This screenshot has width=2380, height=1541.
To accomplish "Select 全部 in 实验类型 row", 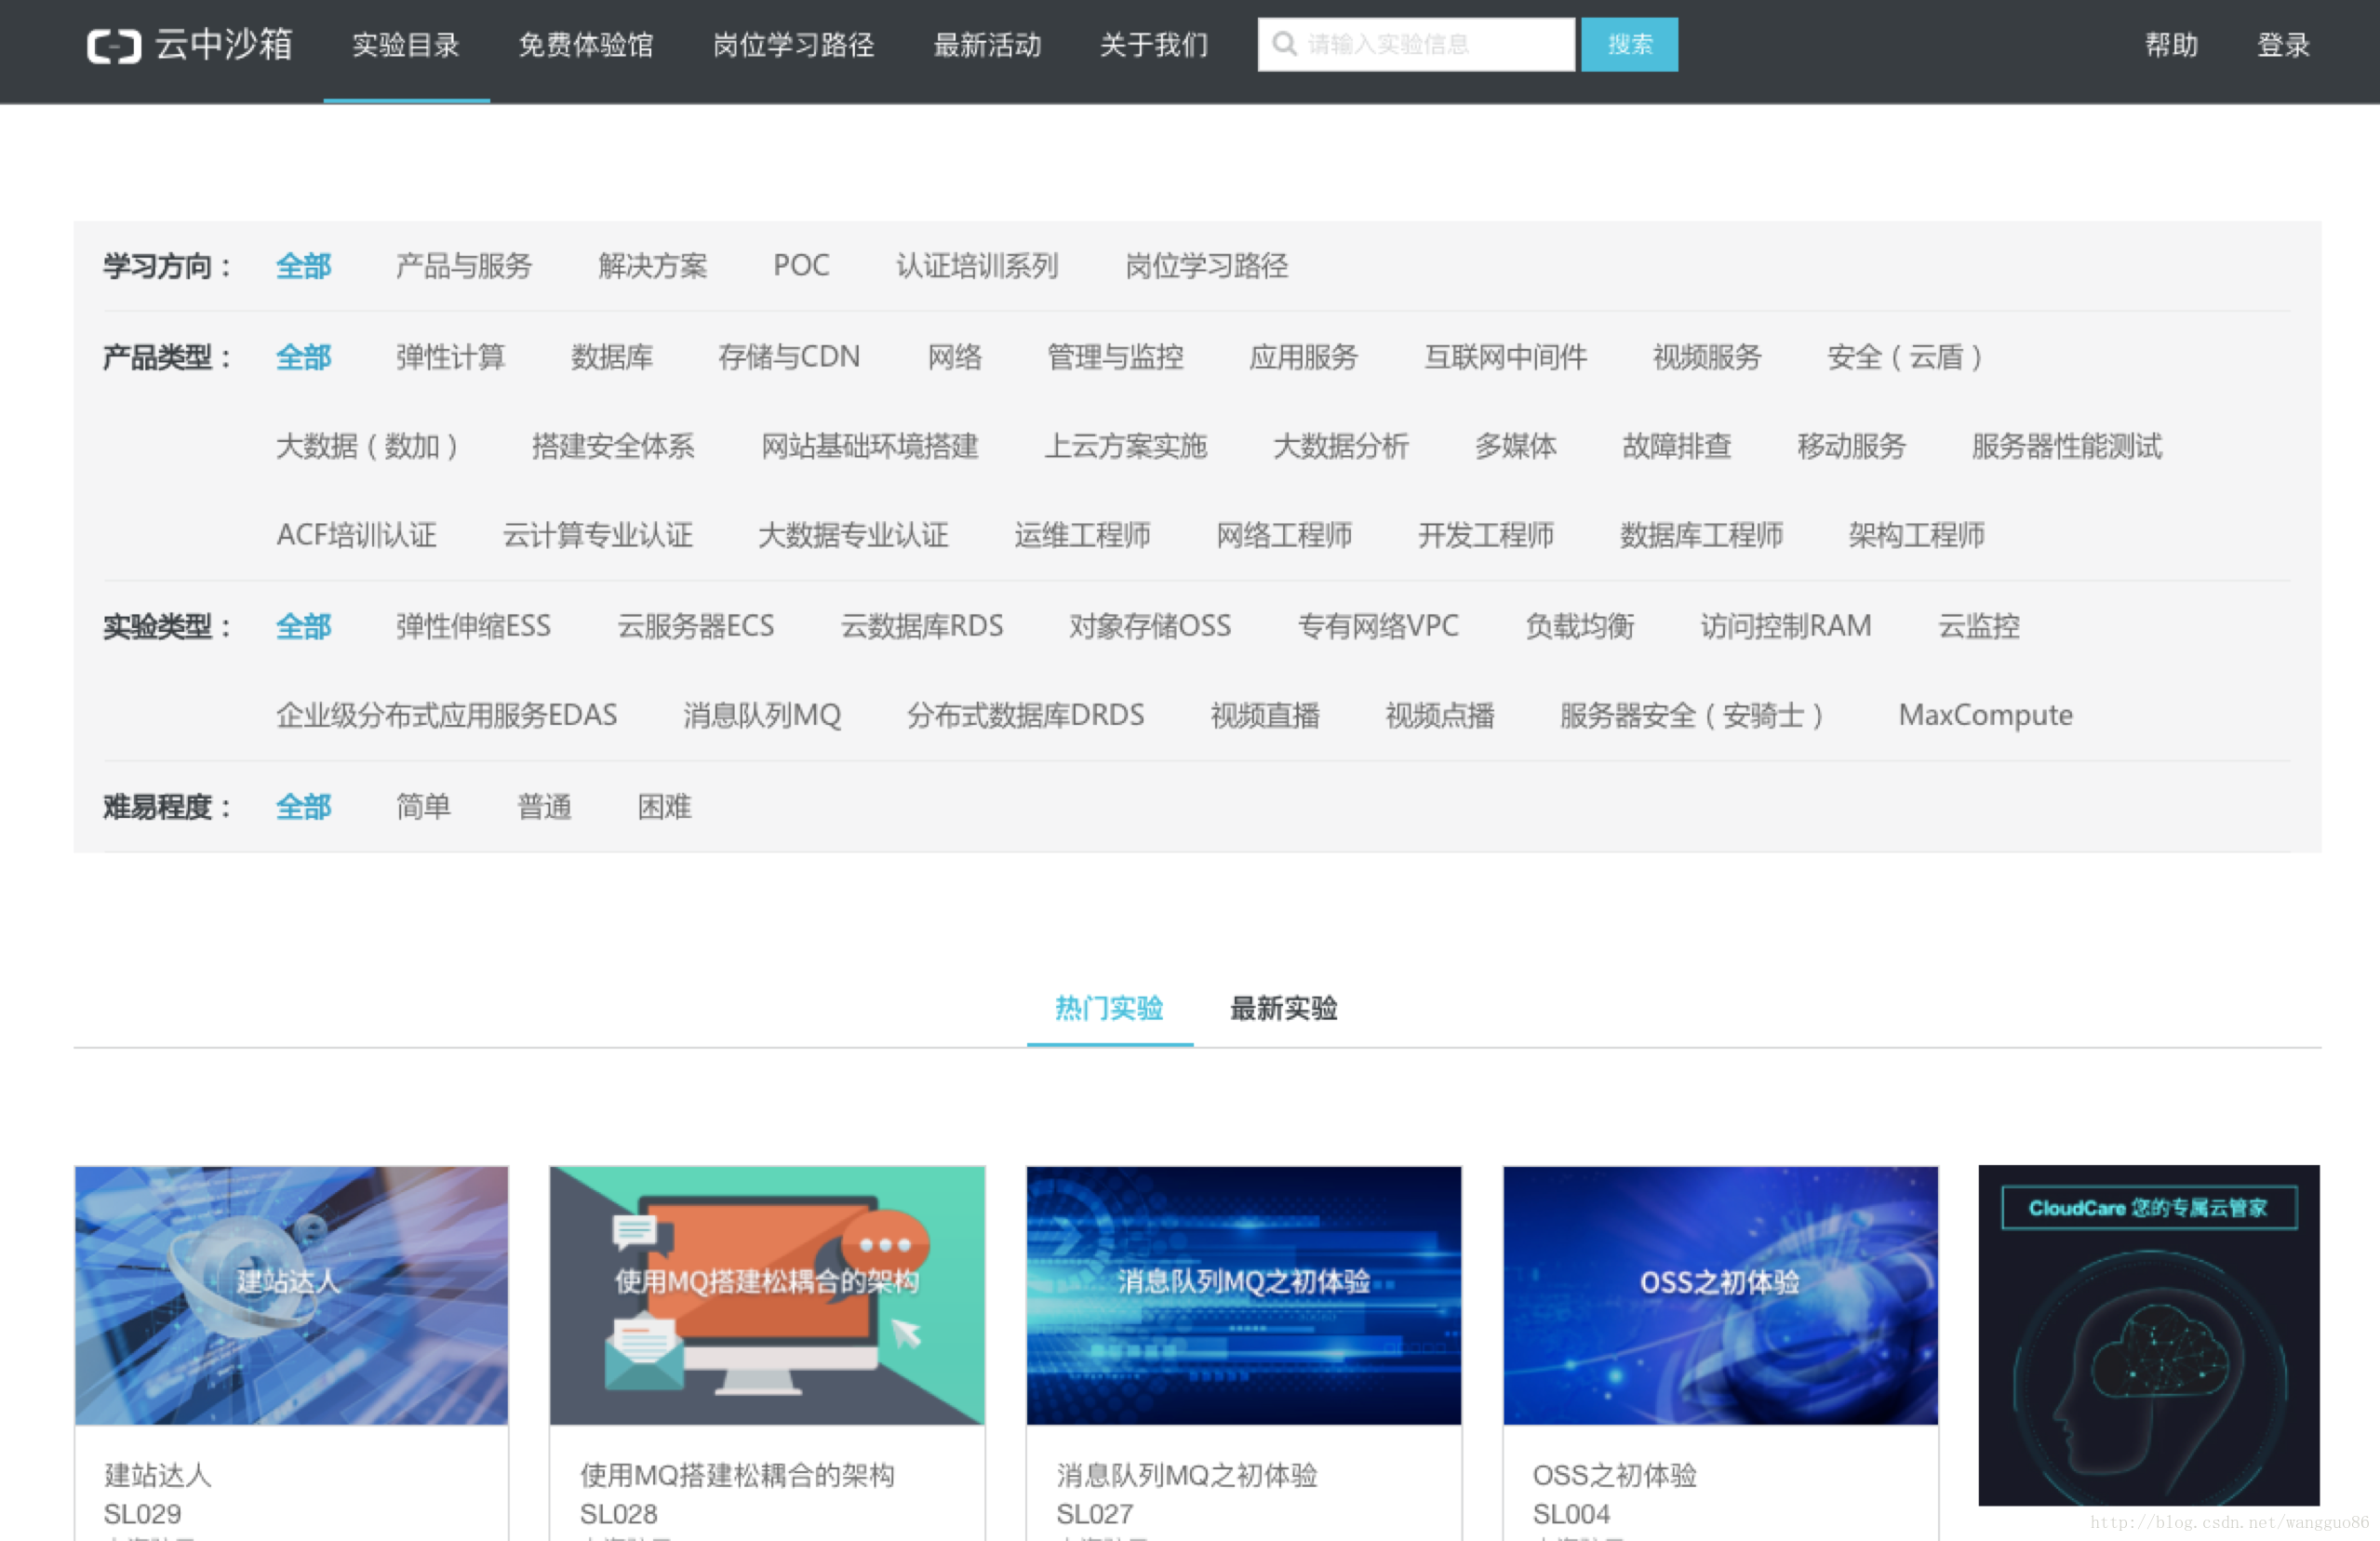I will tap(303, 626).
